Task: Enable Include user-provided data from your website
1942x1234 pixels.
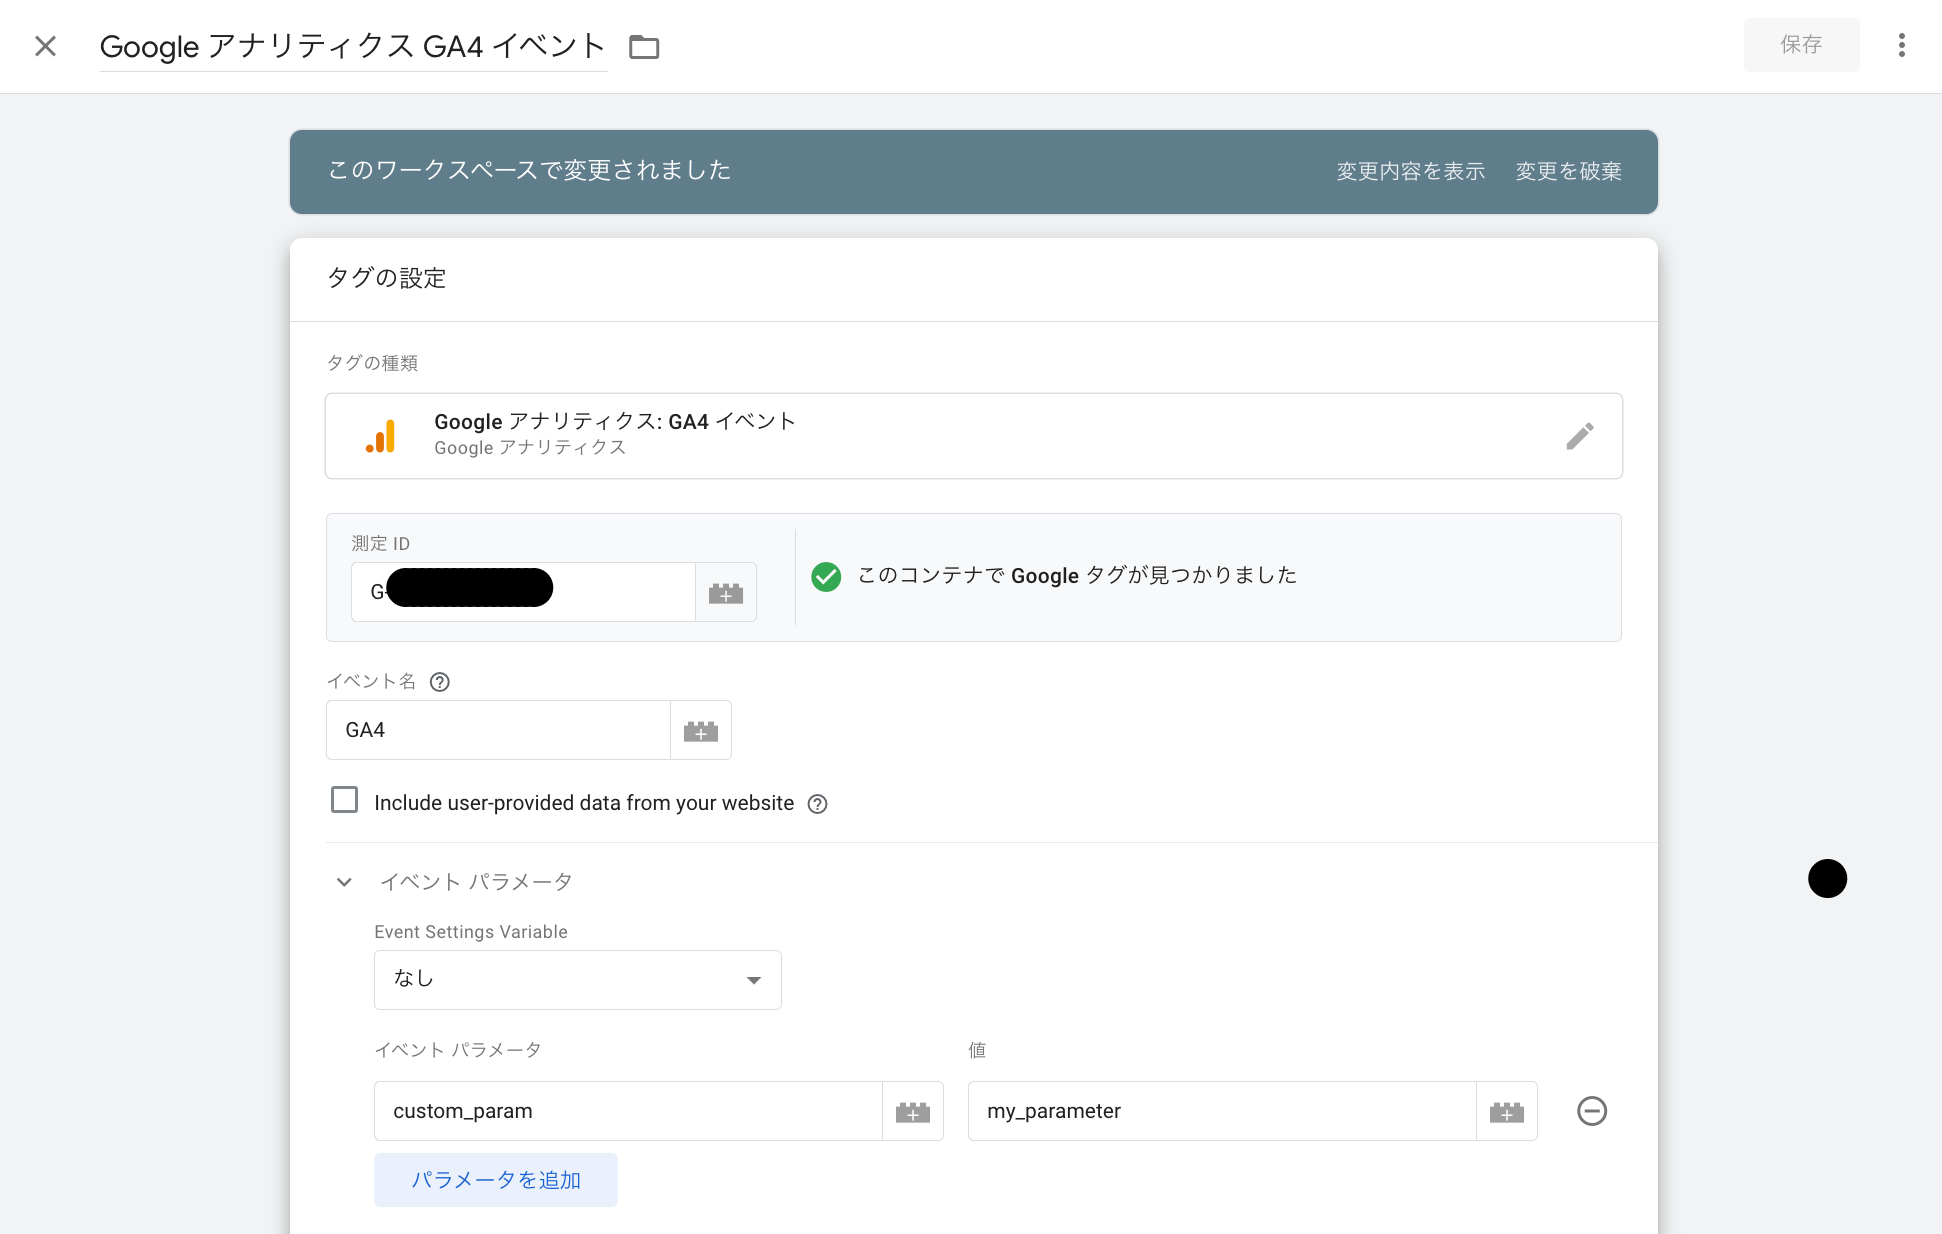Action: (x=344, y=800)
